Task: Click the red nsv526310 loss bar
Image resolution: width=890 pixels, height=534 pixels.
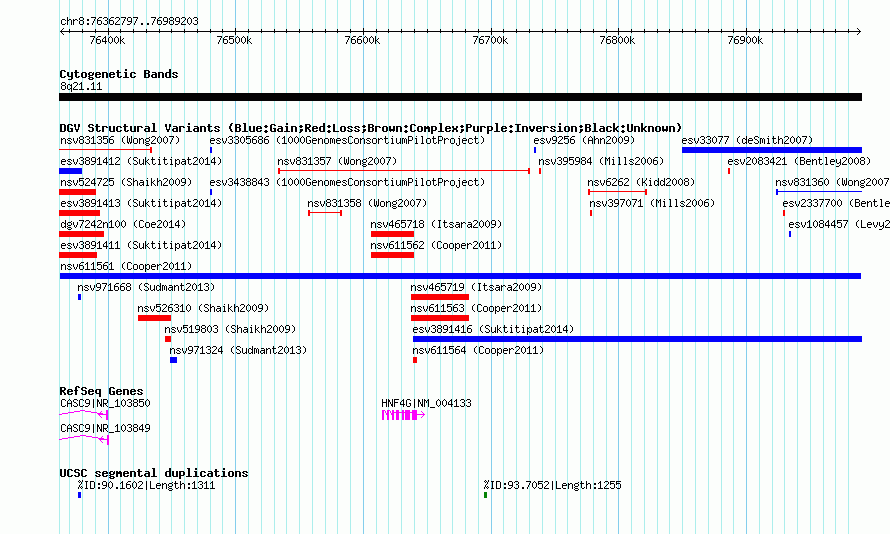Action: [x=154, y=318]
